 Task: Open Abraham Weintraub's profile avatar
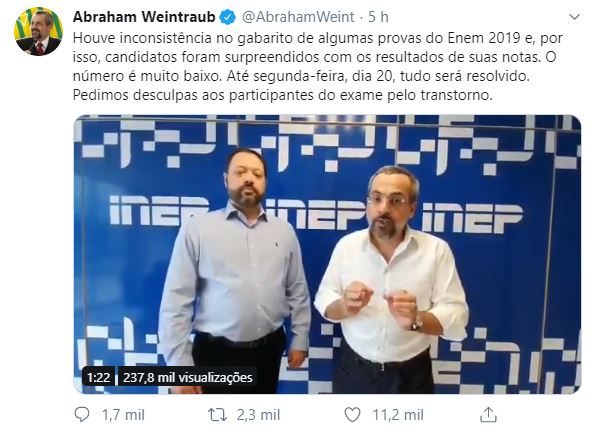pyautogui.click(x=38, y=31)
